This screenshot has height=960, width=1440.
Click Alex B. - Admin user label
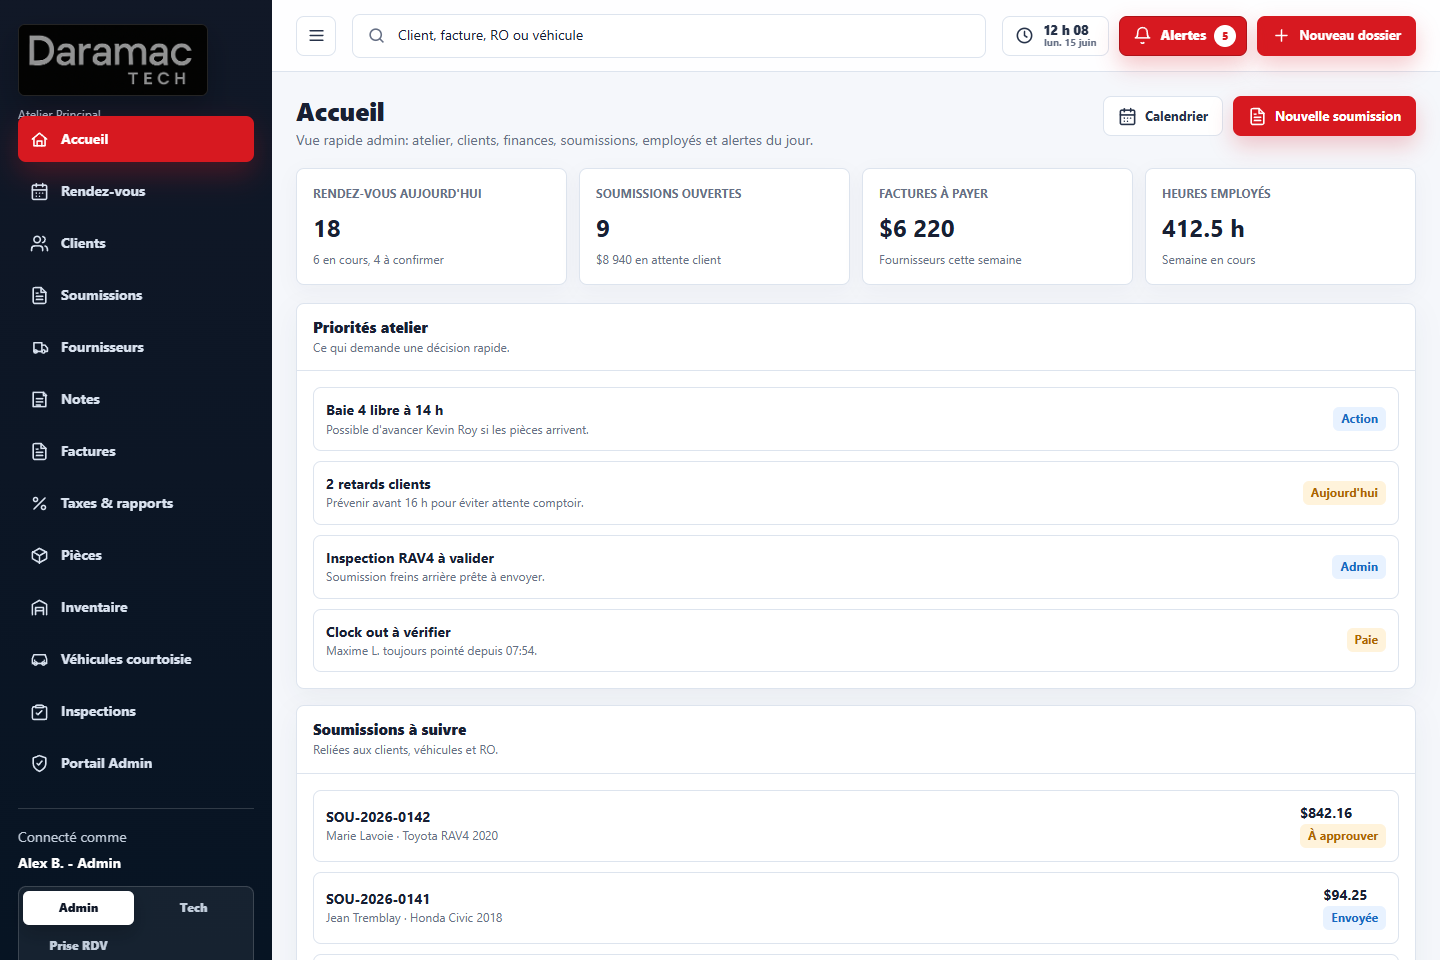coord(69,863)
